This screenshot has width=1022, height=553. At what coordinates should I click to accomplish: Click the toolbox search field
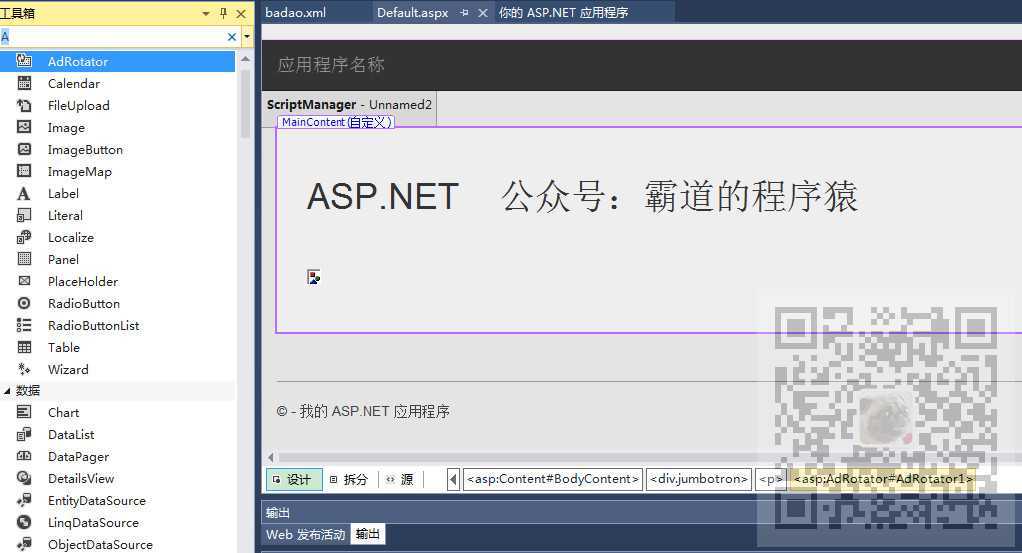click(x=112, y=37)
